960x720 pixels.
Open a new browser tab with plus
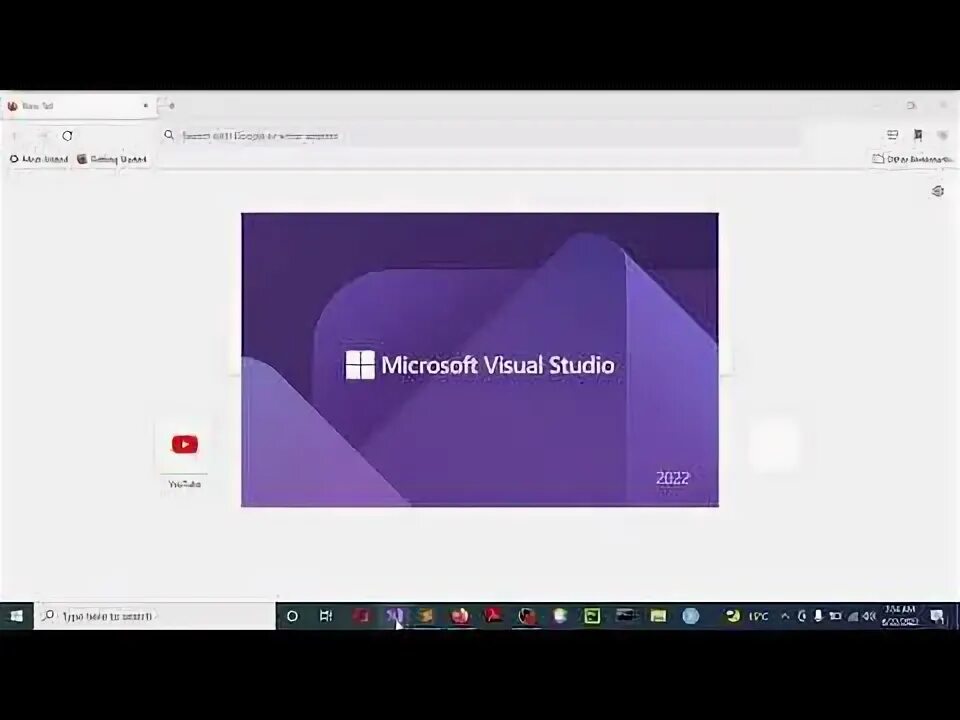(171, 106)
